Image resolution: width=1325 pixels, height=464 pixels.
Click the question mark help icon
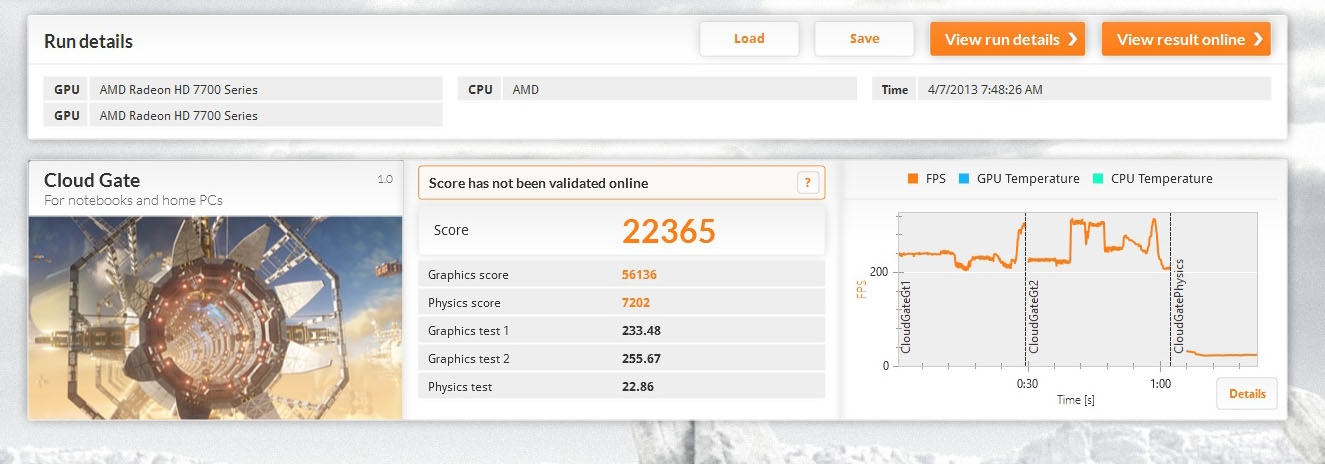(x=808, y=183)
